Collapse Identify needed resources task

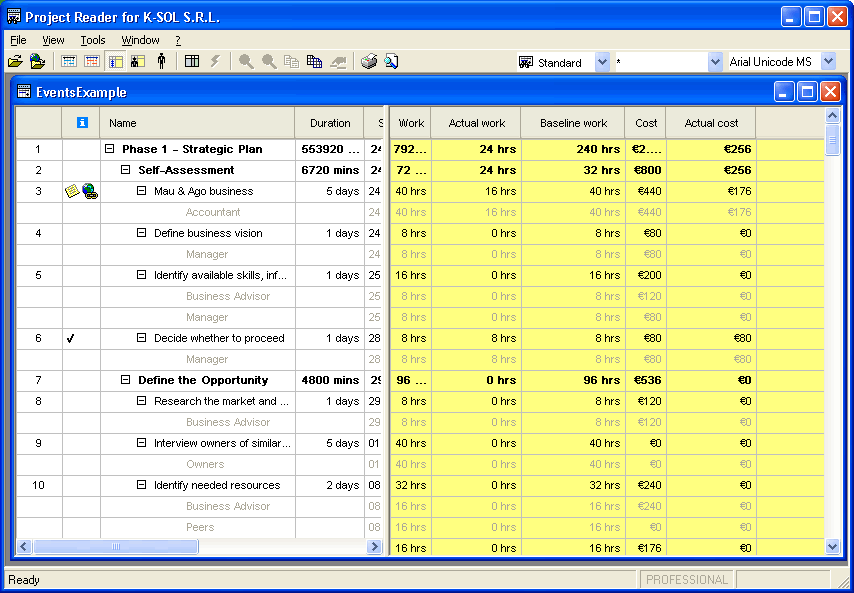point(142,485)
